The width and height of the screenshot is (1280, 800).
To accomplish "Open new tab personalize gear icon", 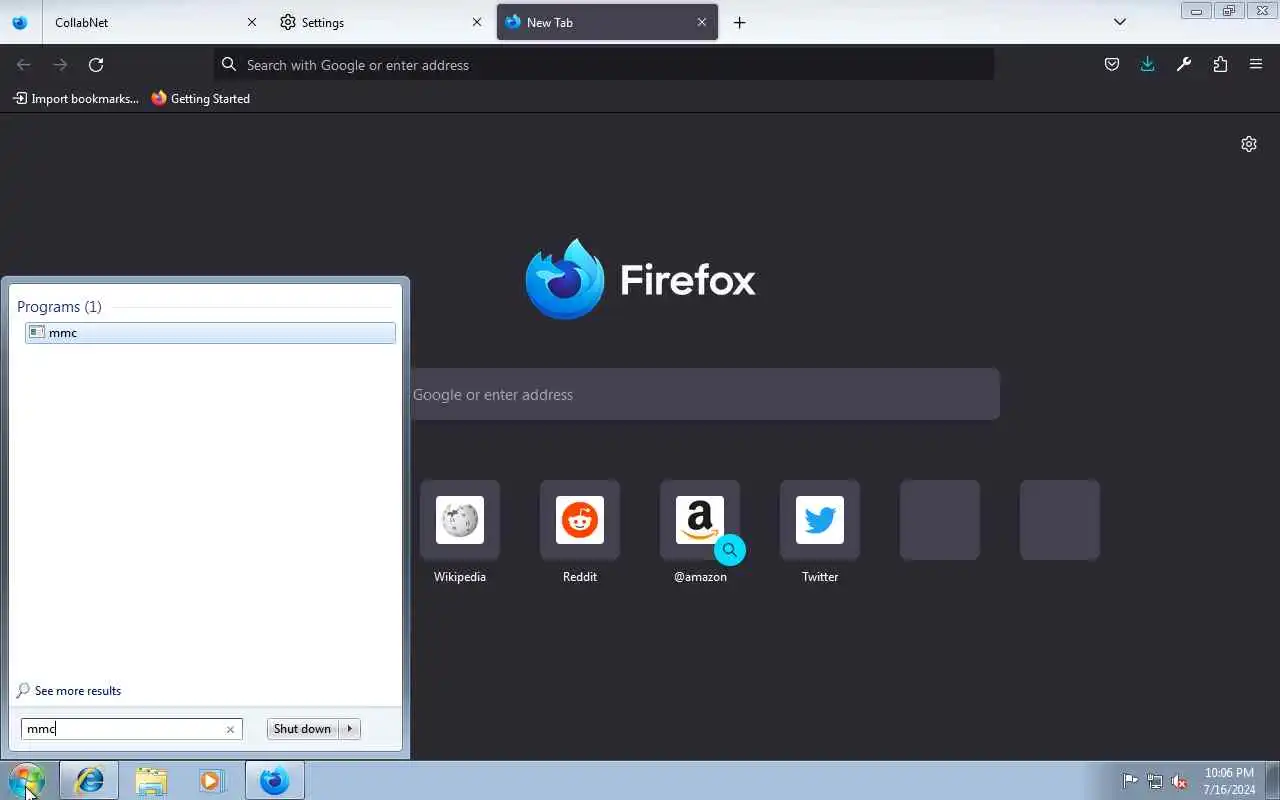I will pos(1249,144).
